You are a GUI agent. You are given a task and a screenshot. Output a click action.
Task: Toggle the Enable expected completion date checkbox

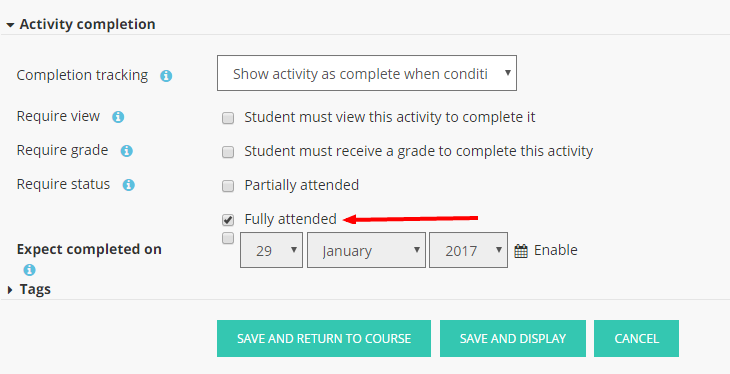228,238
